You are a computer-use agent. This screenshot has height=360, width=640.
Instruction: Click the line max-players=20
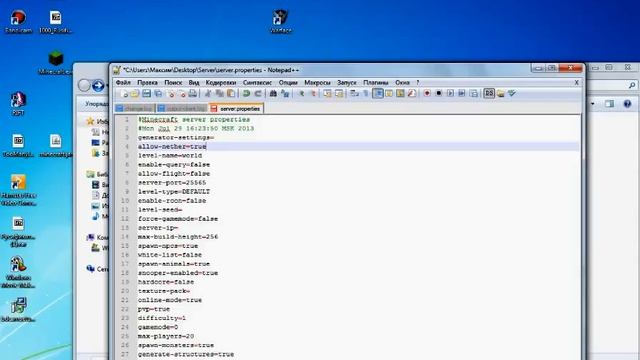point(166,336)
